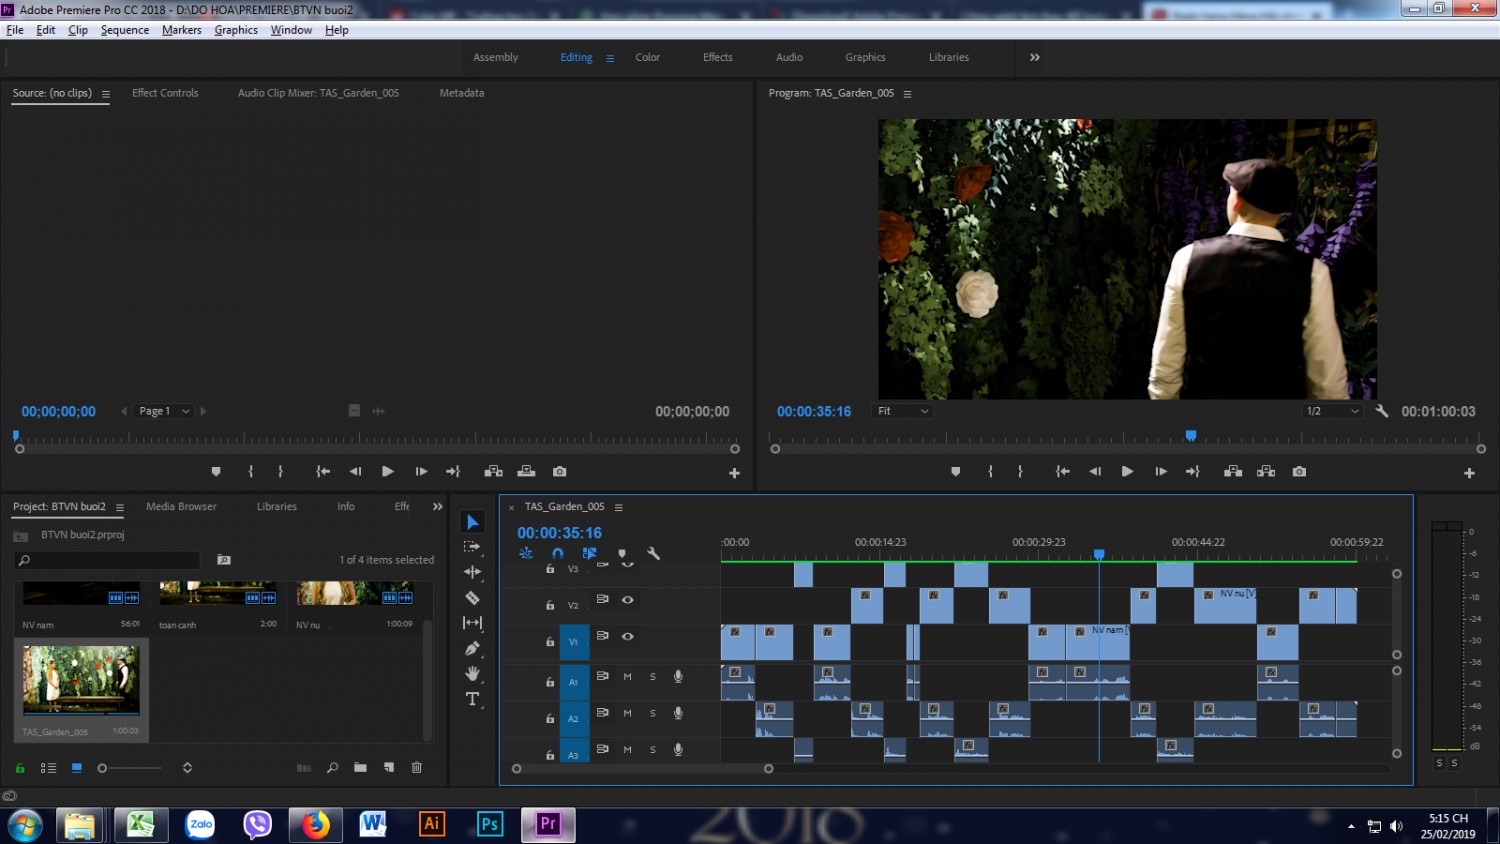Solo audio track A2

653,713
